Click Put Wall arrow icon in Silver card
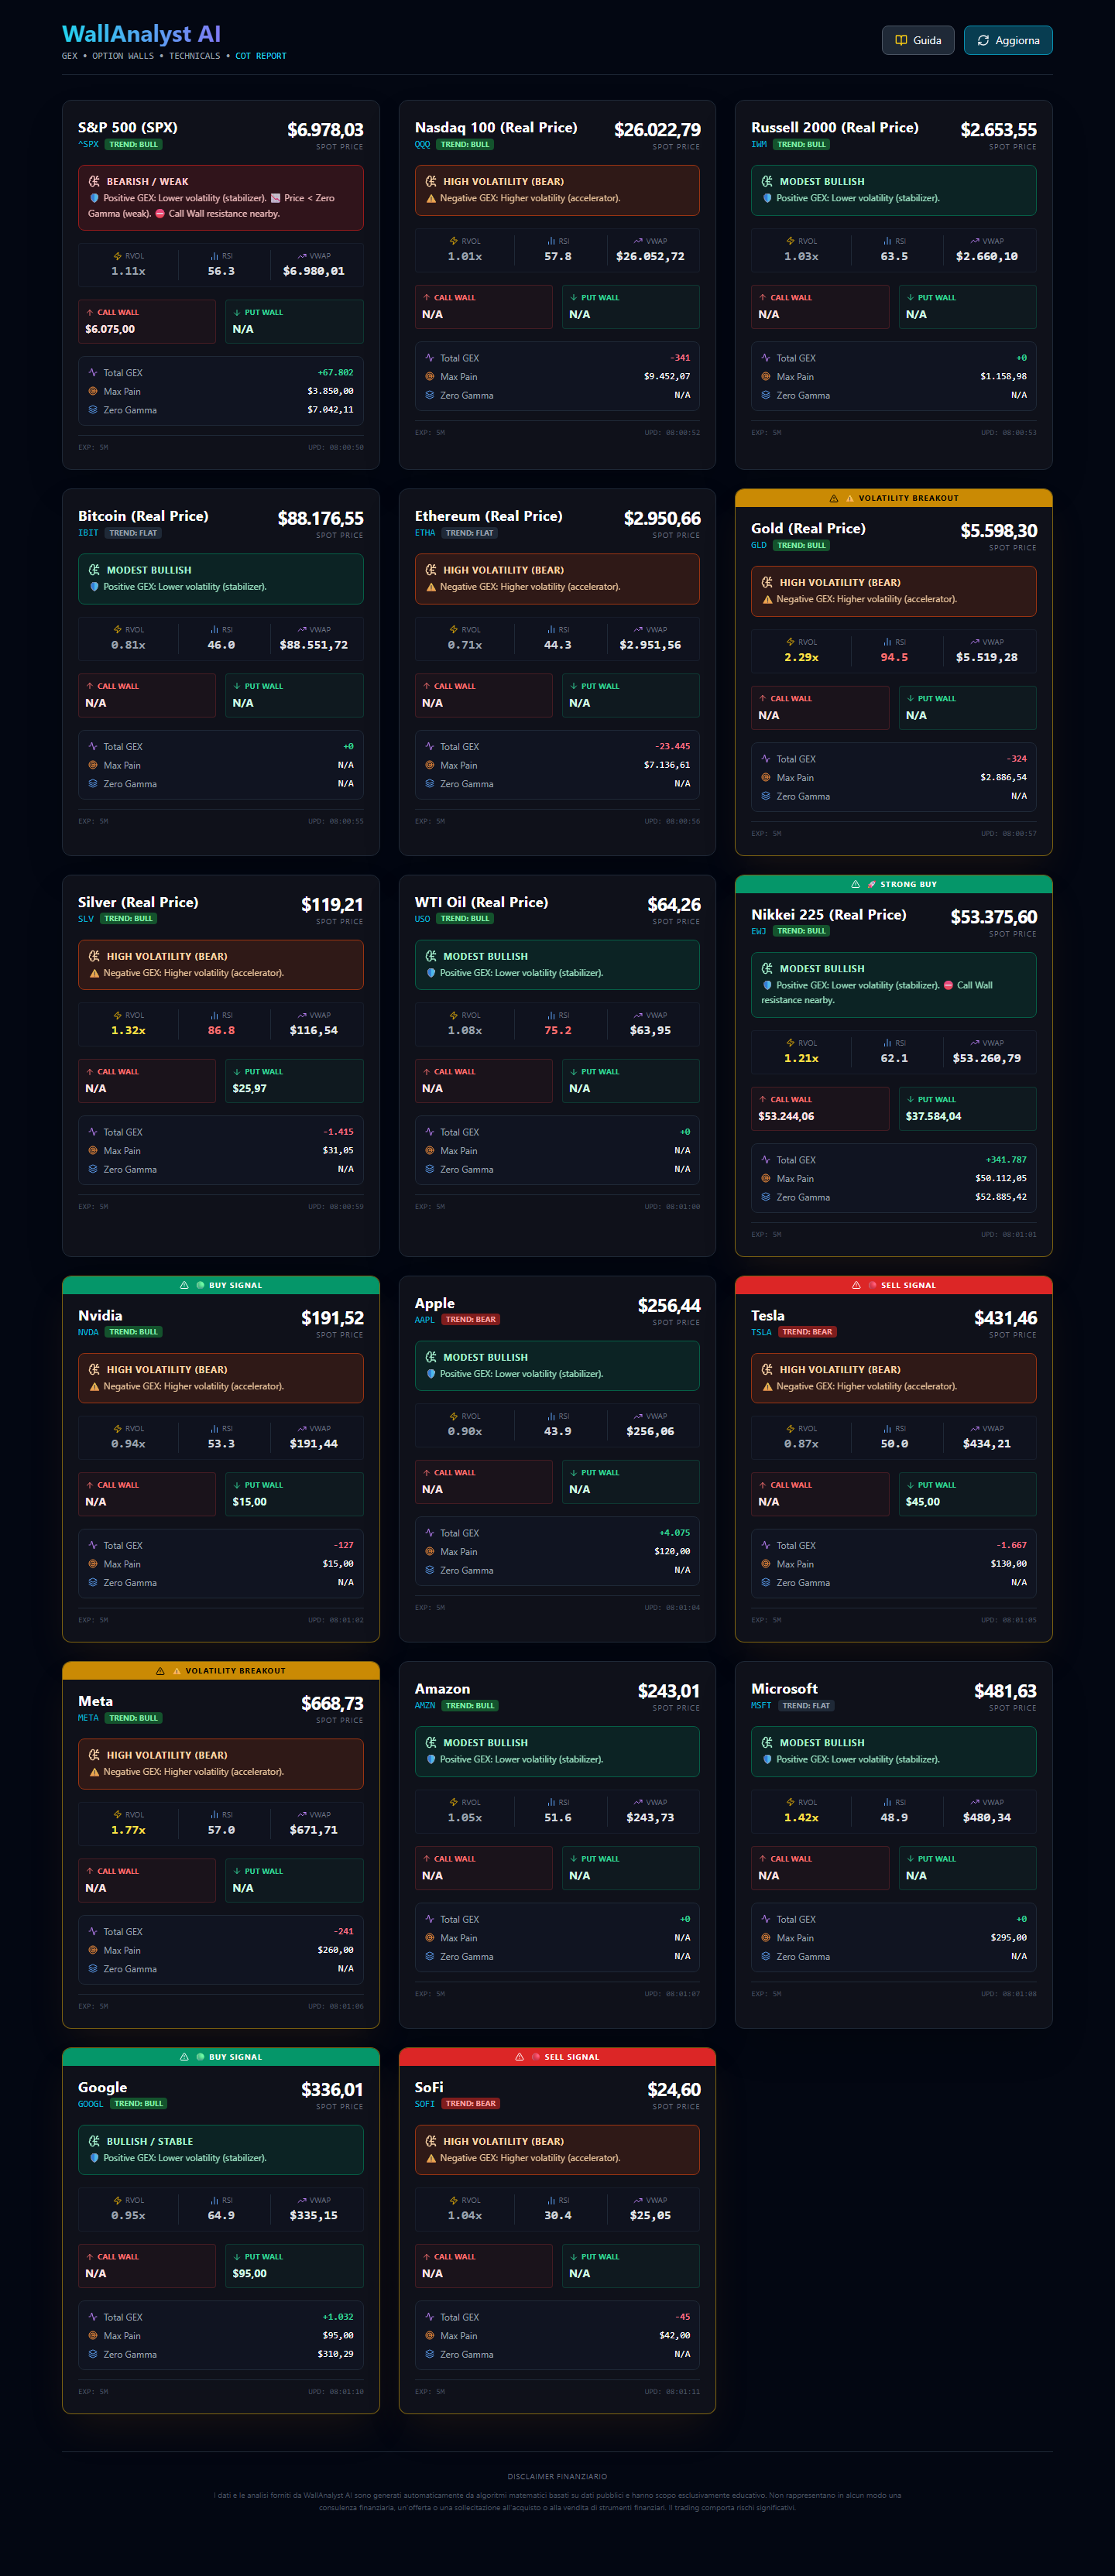Screen dimensions: 1115x2576 pyautogui.click(x=237, y=1072)
